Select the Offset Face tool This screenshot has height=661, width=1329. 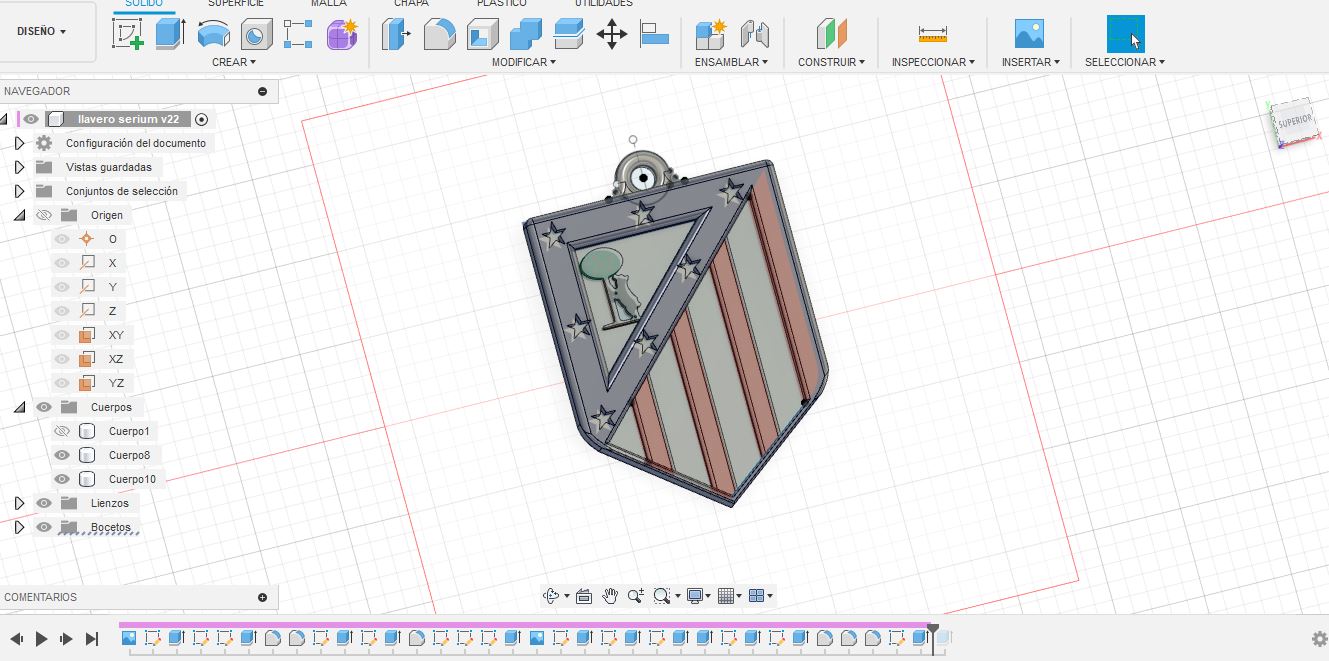coord(569,35)
